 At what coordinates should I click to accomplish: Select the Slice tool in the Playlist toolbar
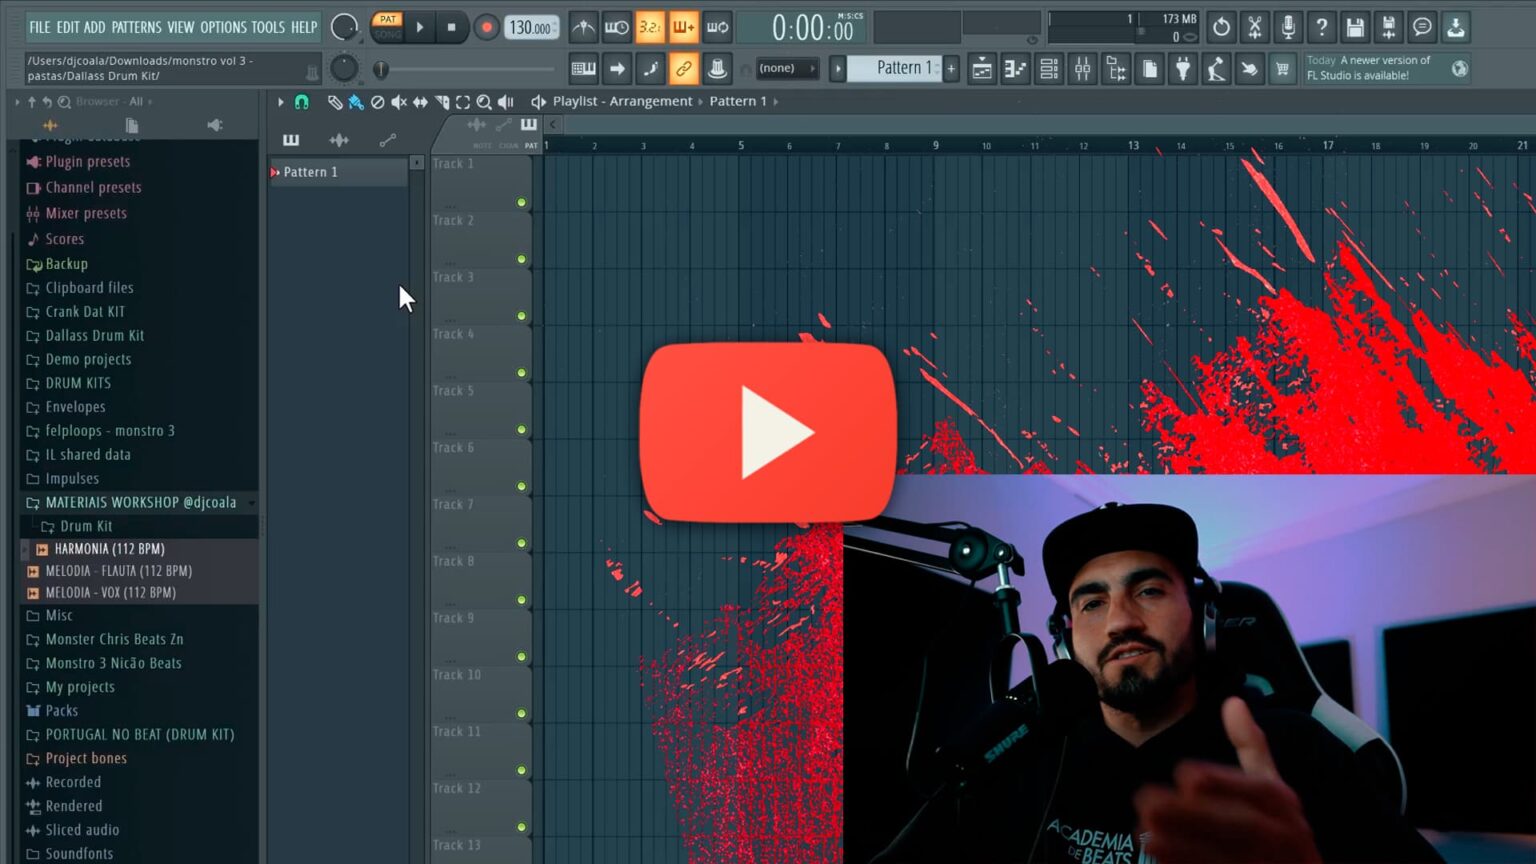[x=443, y=102]
